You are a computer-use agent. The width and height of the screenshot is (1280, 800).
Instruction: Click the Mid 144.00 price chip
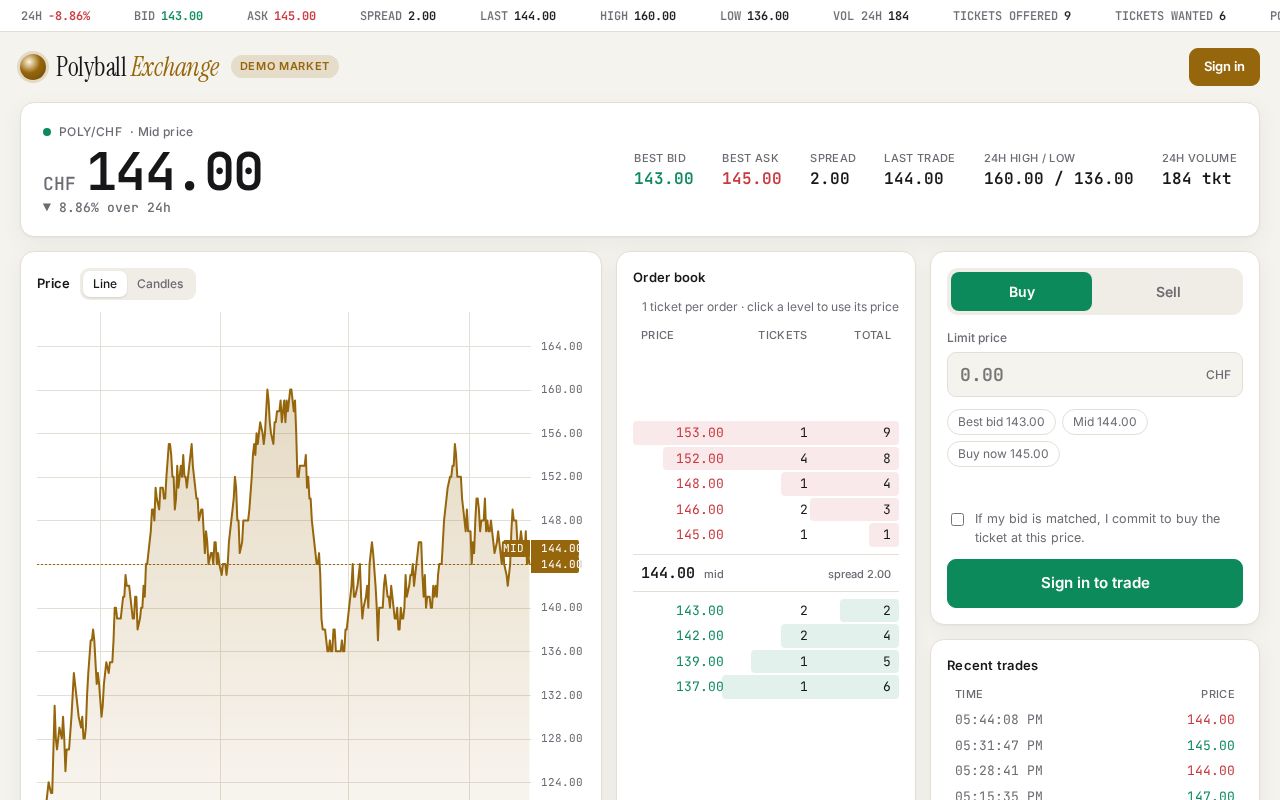point(1105,422)
